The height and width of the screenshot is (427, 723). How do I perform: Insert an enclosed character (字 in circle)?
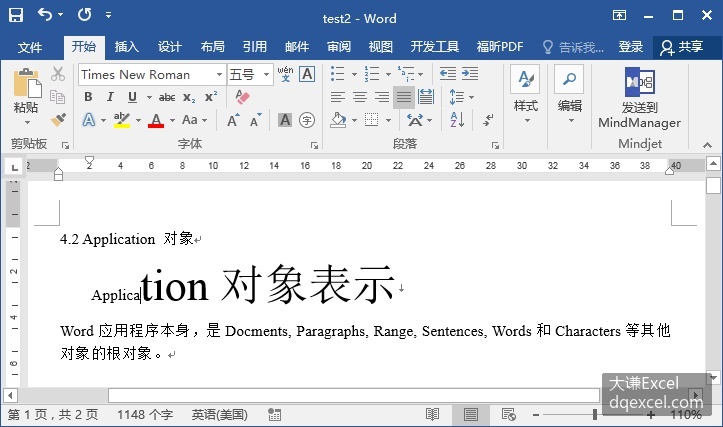[307, 120]
